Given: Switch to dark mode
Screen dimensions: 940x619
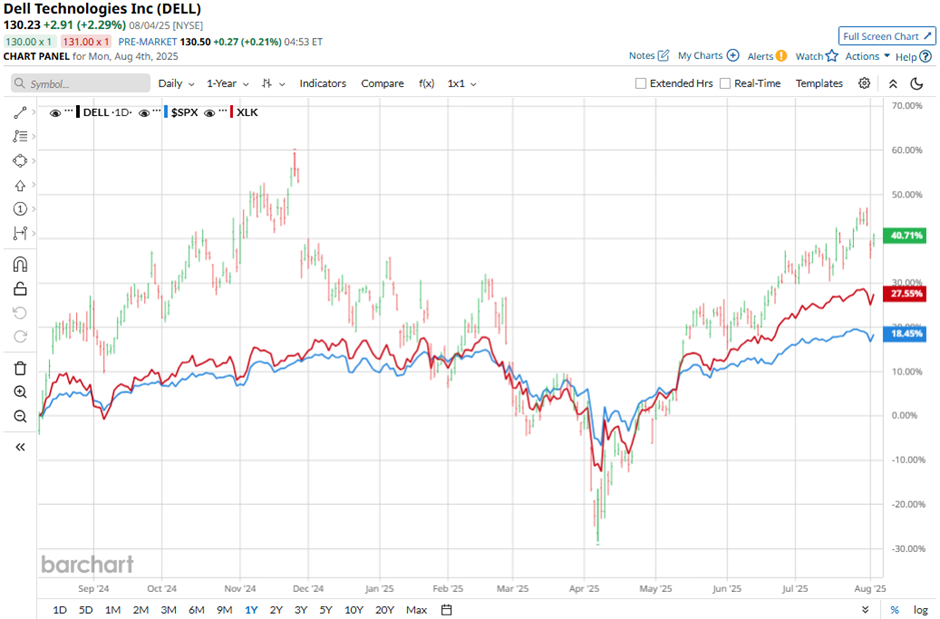Looking at the screenshot, I should click(917, 84).
